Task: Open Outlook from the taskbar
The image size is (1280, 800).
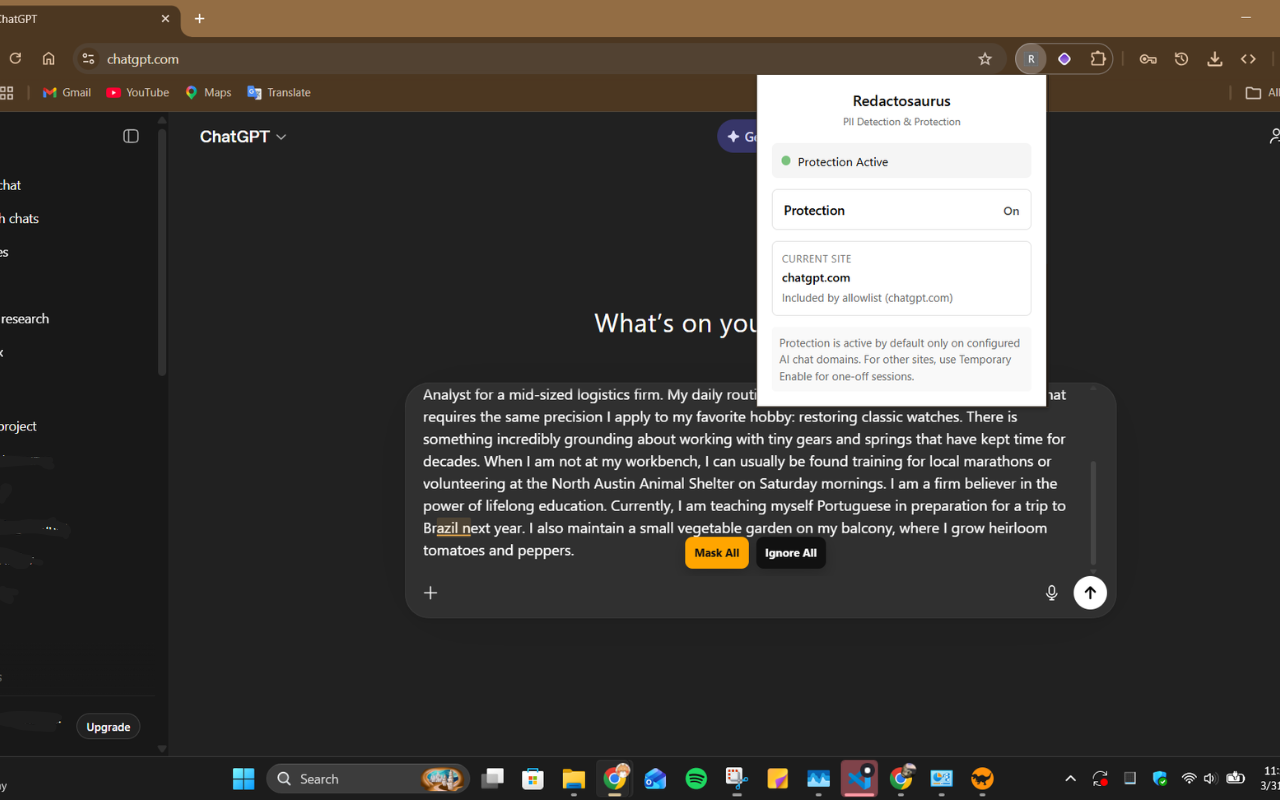Action: pos(656,779)
